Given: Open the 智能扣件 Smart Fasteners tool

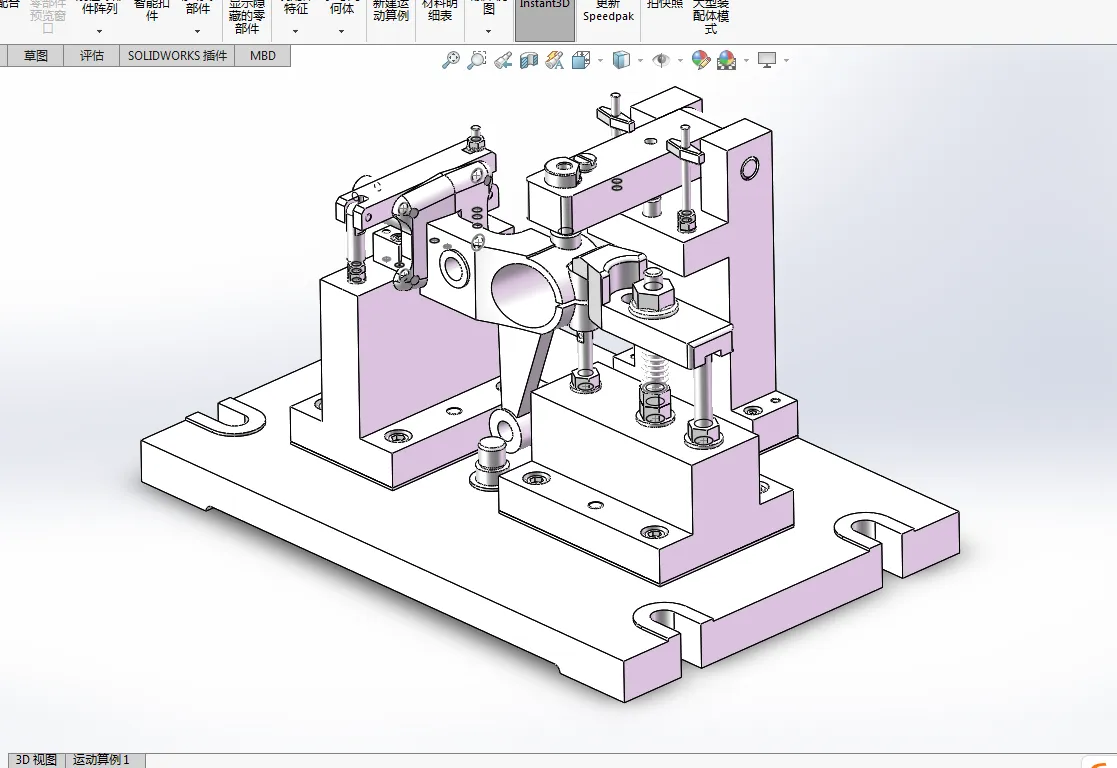Looking at the screenshot, I should [152, 12].
